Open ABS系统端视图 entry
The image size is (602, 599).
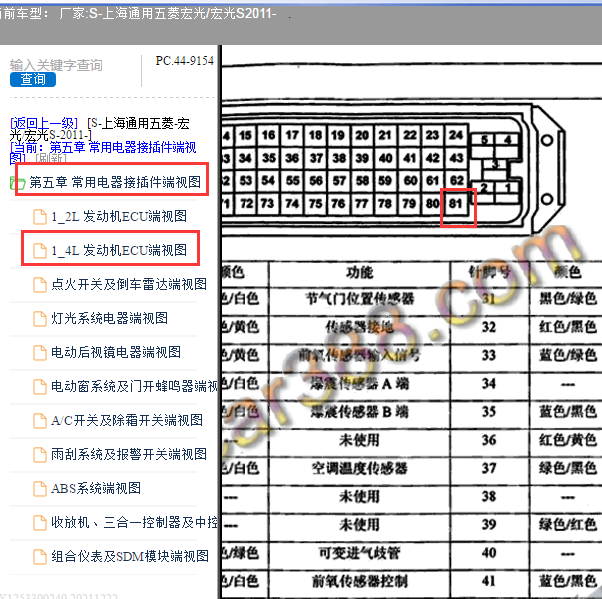point(96,488)
